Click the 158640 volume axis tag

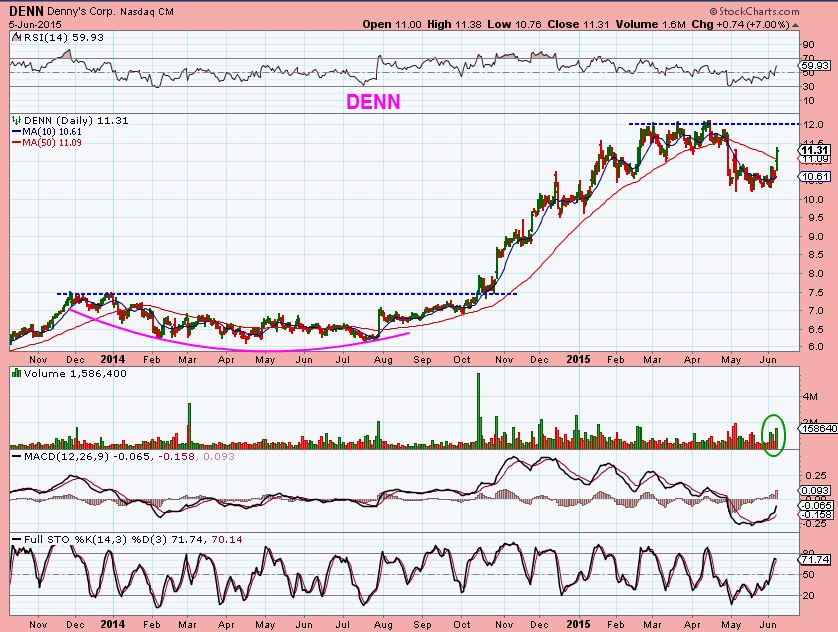click(x=818, y=428)
